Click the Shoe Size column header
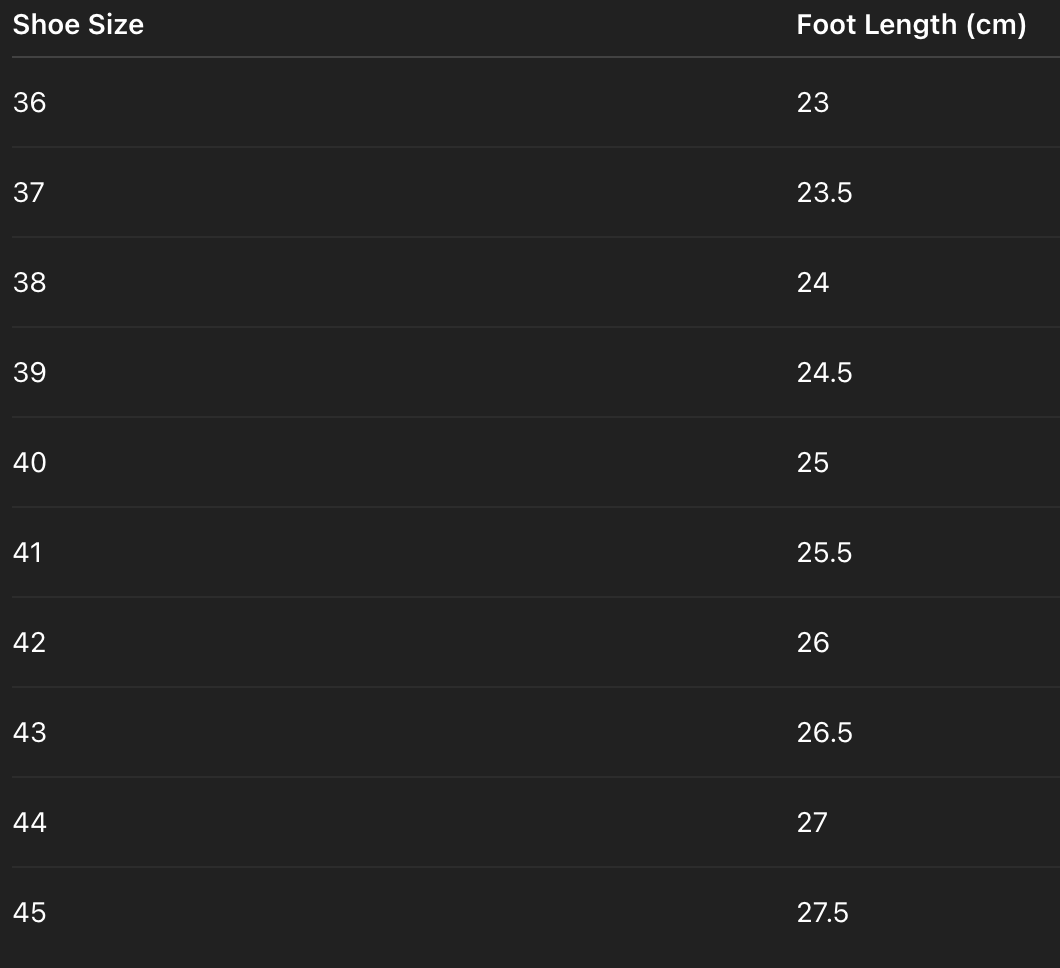 [78, 25]
